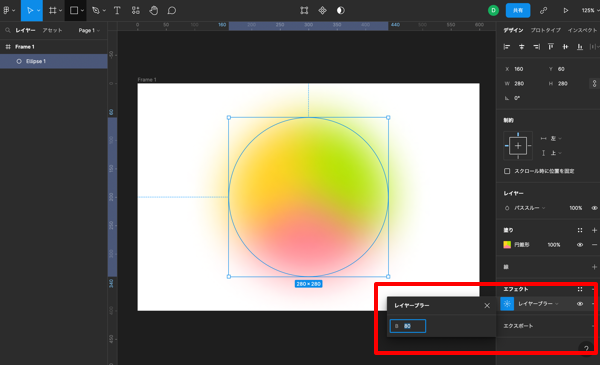The width and height of the screenshot is (600, 365).
Task: Click the user avatar D
Action: point(493,10)
